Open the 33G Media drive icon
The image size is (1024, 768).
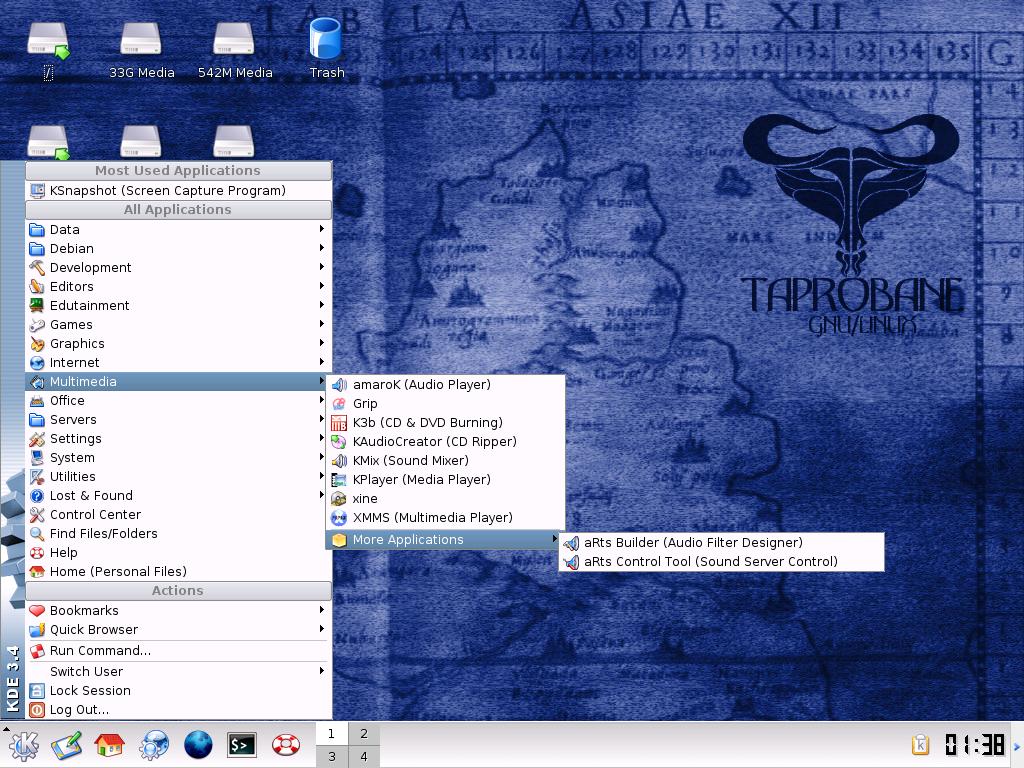tap(141, 50)
